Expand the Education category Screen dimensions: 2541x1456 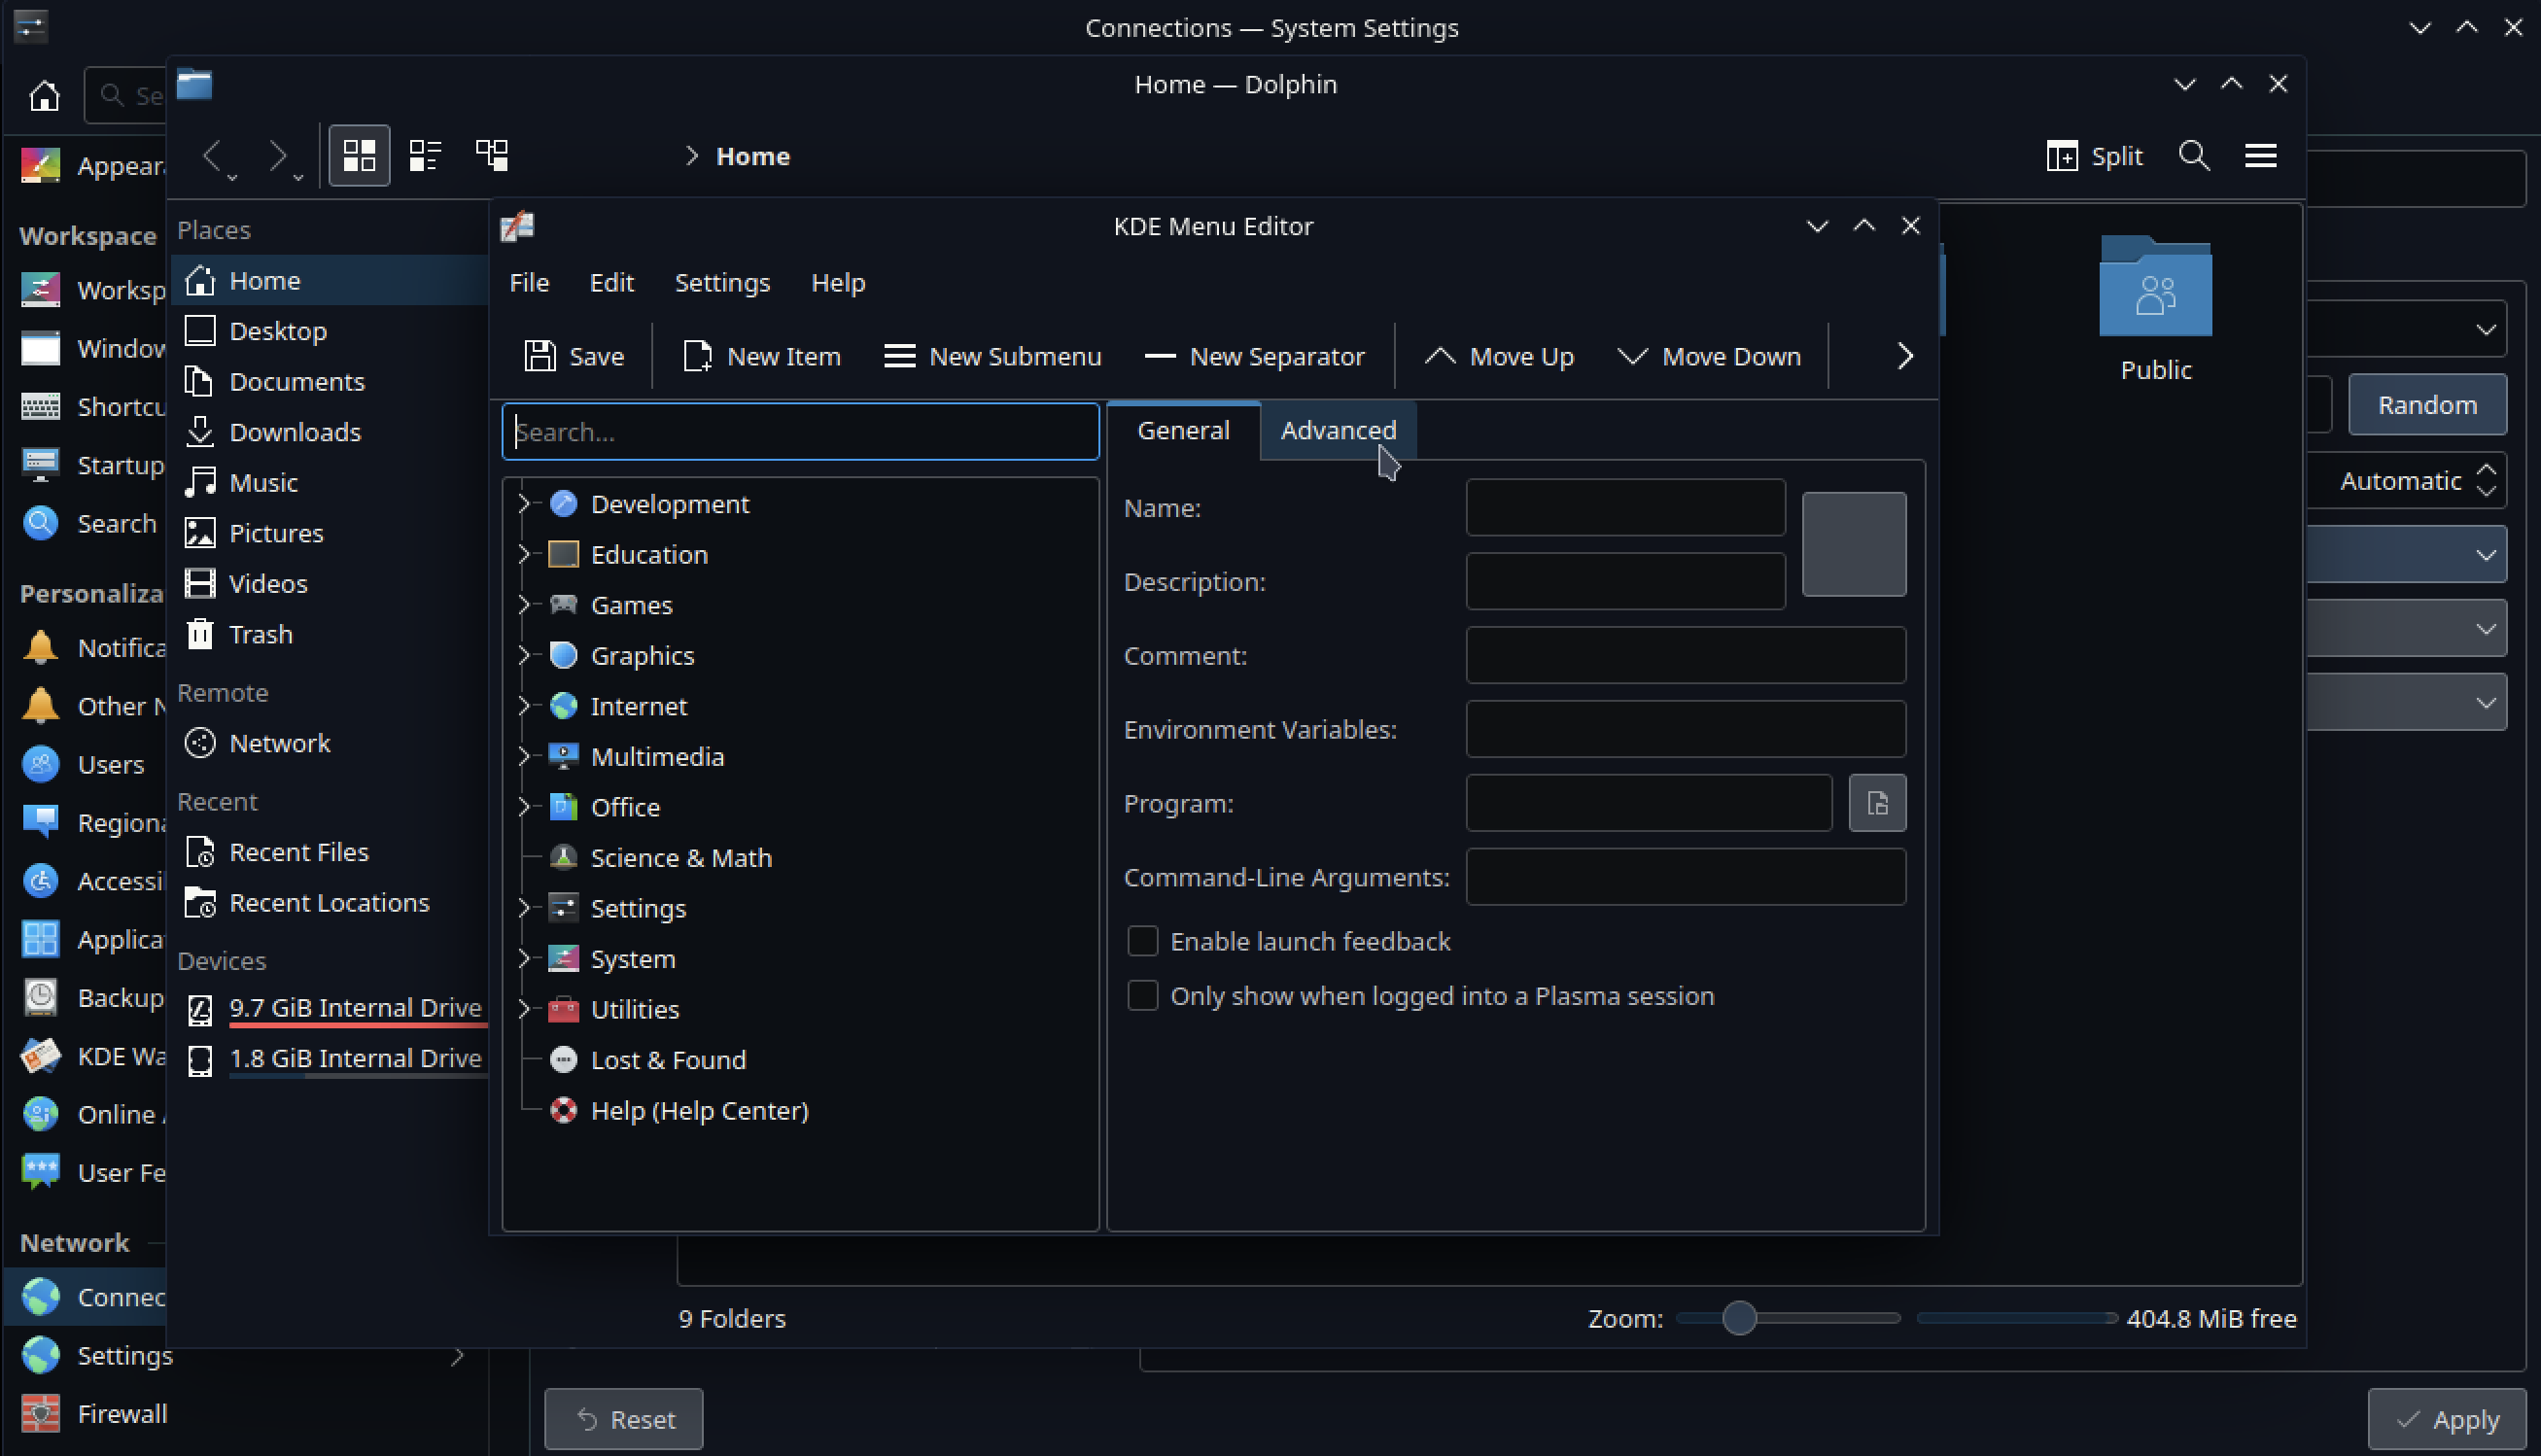coord(523,554)
